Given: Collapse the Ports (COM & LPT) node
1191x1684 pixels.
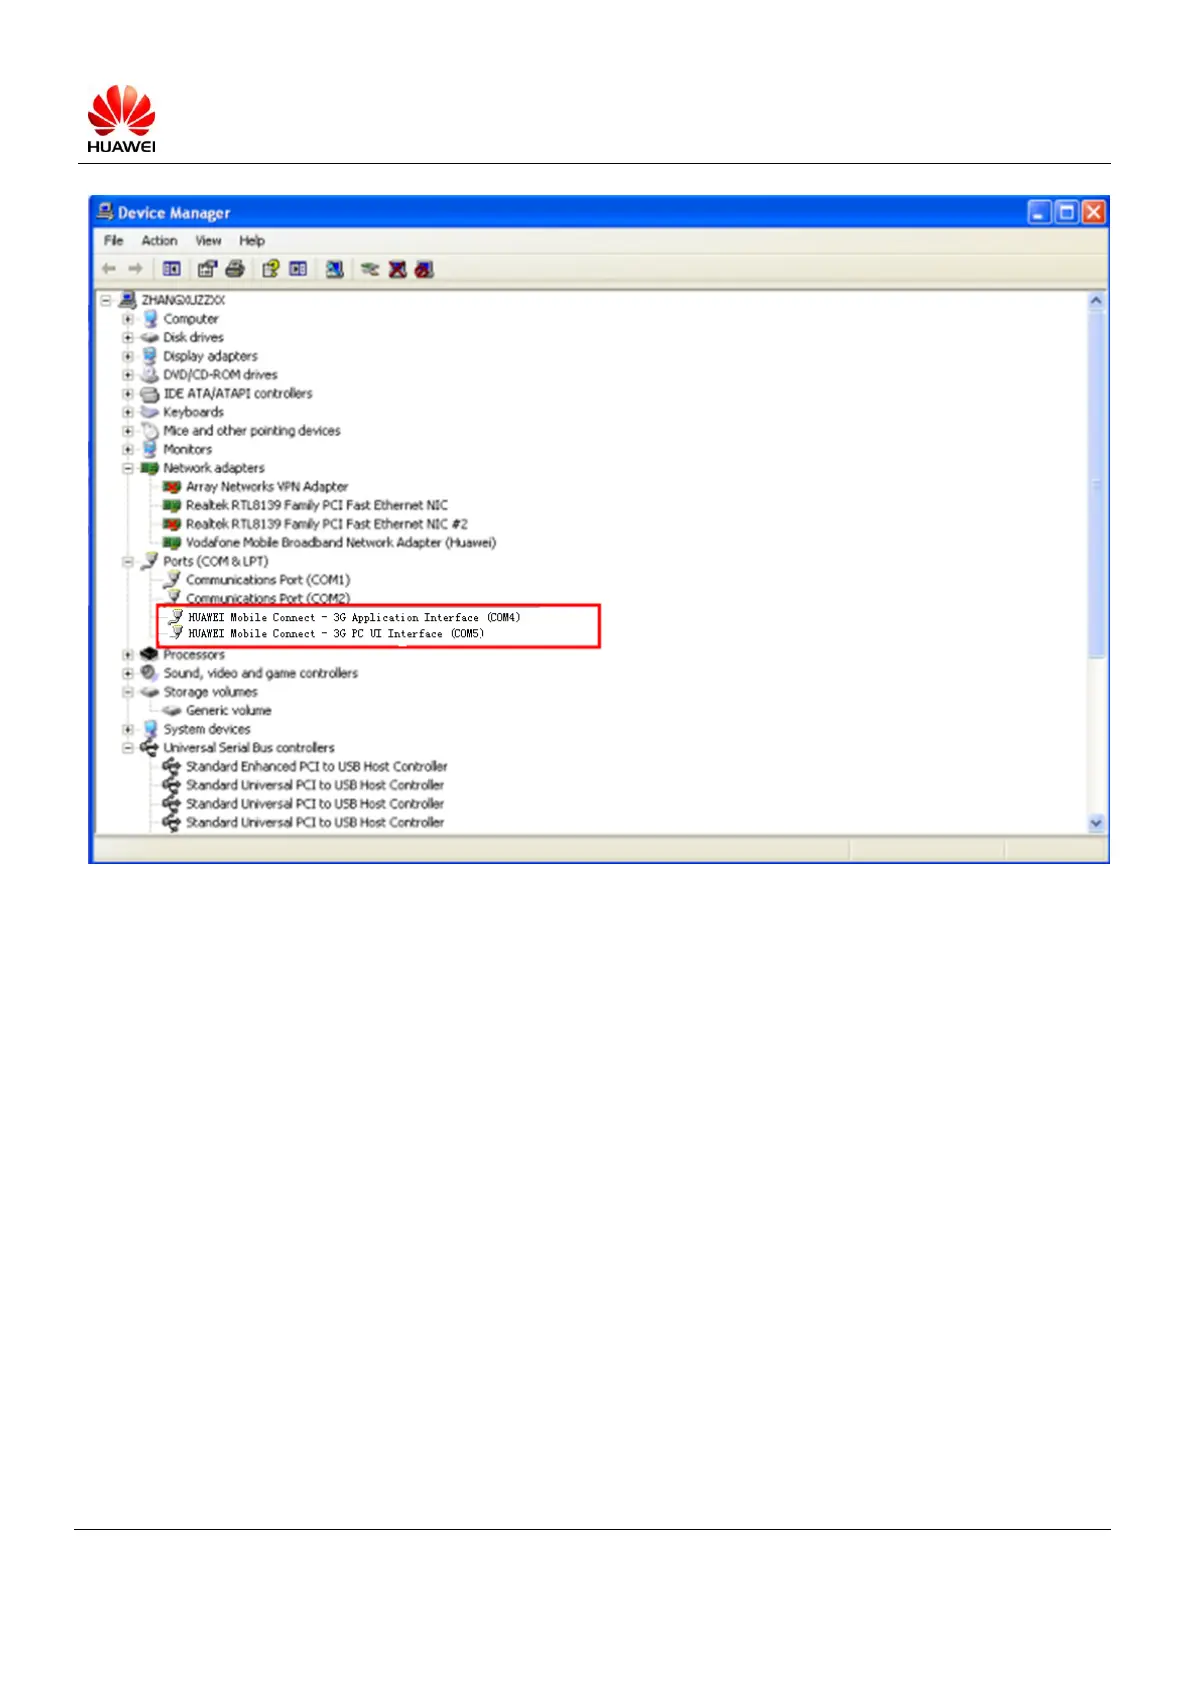Looking at the screenshot, I should 128,562.
